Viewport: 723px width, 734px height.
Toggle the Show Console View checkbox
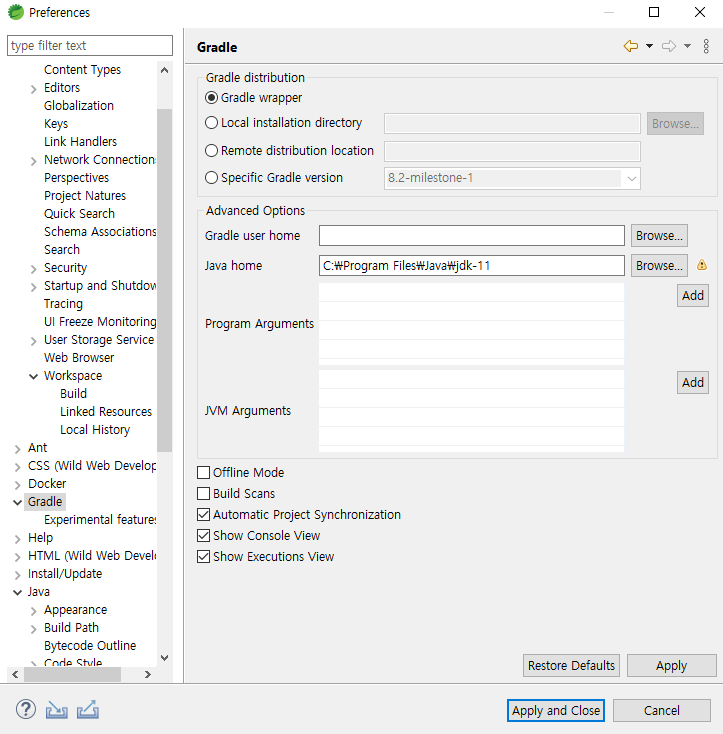[204, 536]
